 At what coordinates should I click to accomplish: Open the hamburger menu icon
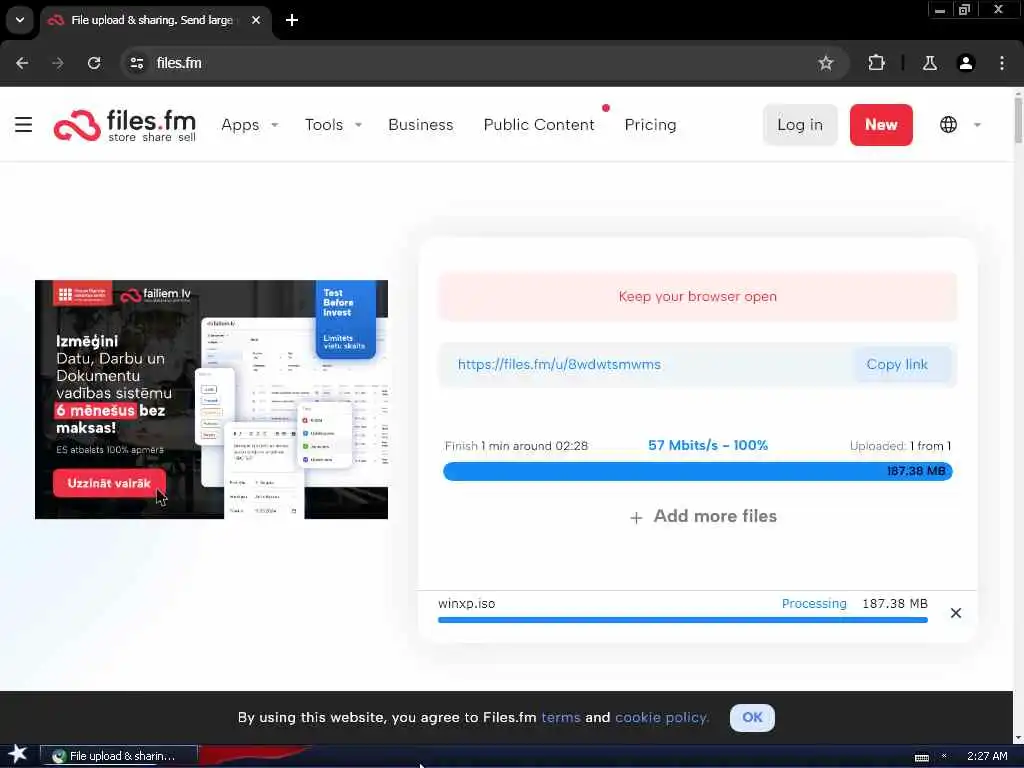24,124
